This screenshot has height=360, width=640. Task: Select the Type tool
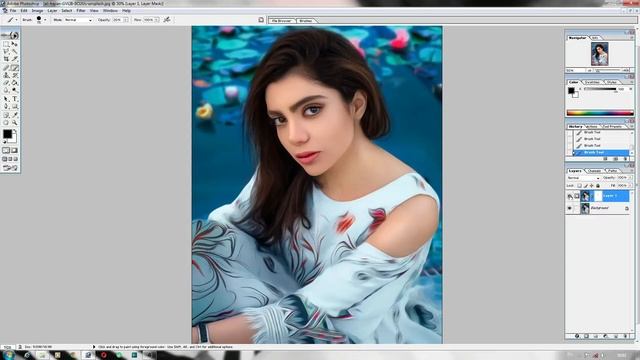(15, 99)
